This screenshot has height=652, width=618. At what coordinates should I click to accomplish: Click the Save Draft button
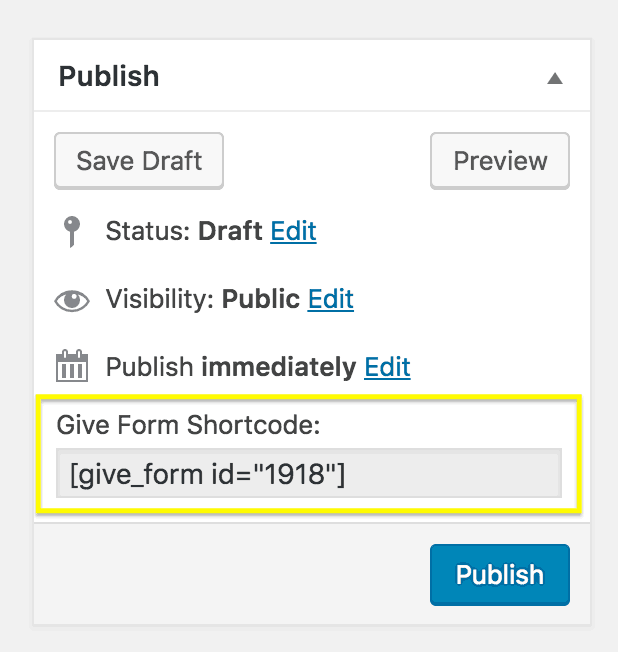coord(139,161)
